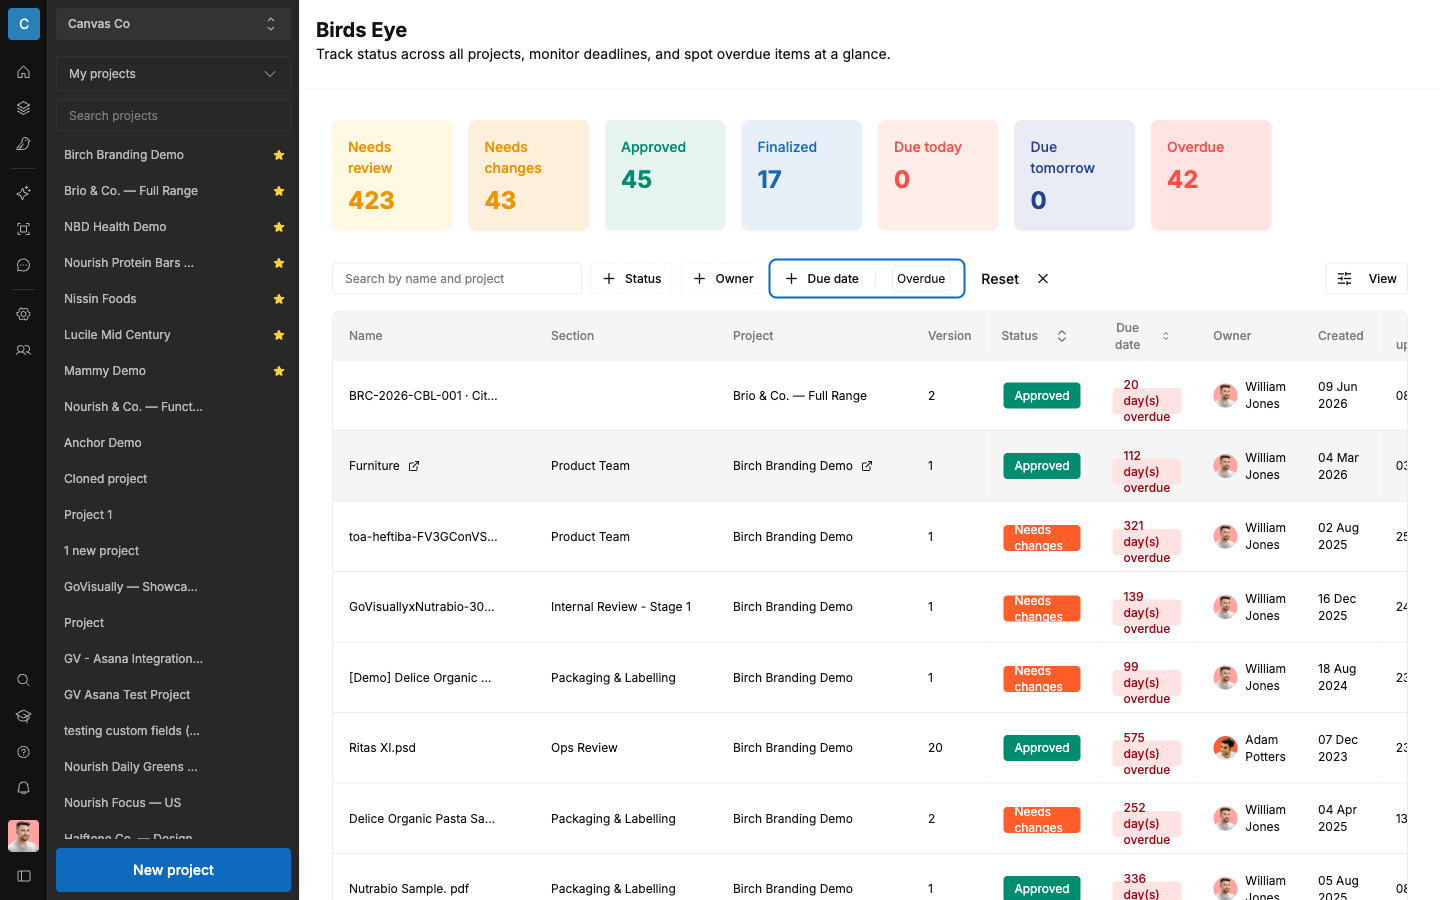1440x900 pixels.
Task: Unstar the Brio & Co. — Full Range project
Action: tap(279, 191)
